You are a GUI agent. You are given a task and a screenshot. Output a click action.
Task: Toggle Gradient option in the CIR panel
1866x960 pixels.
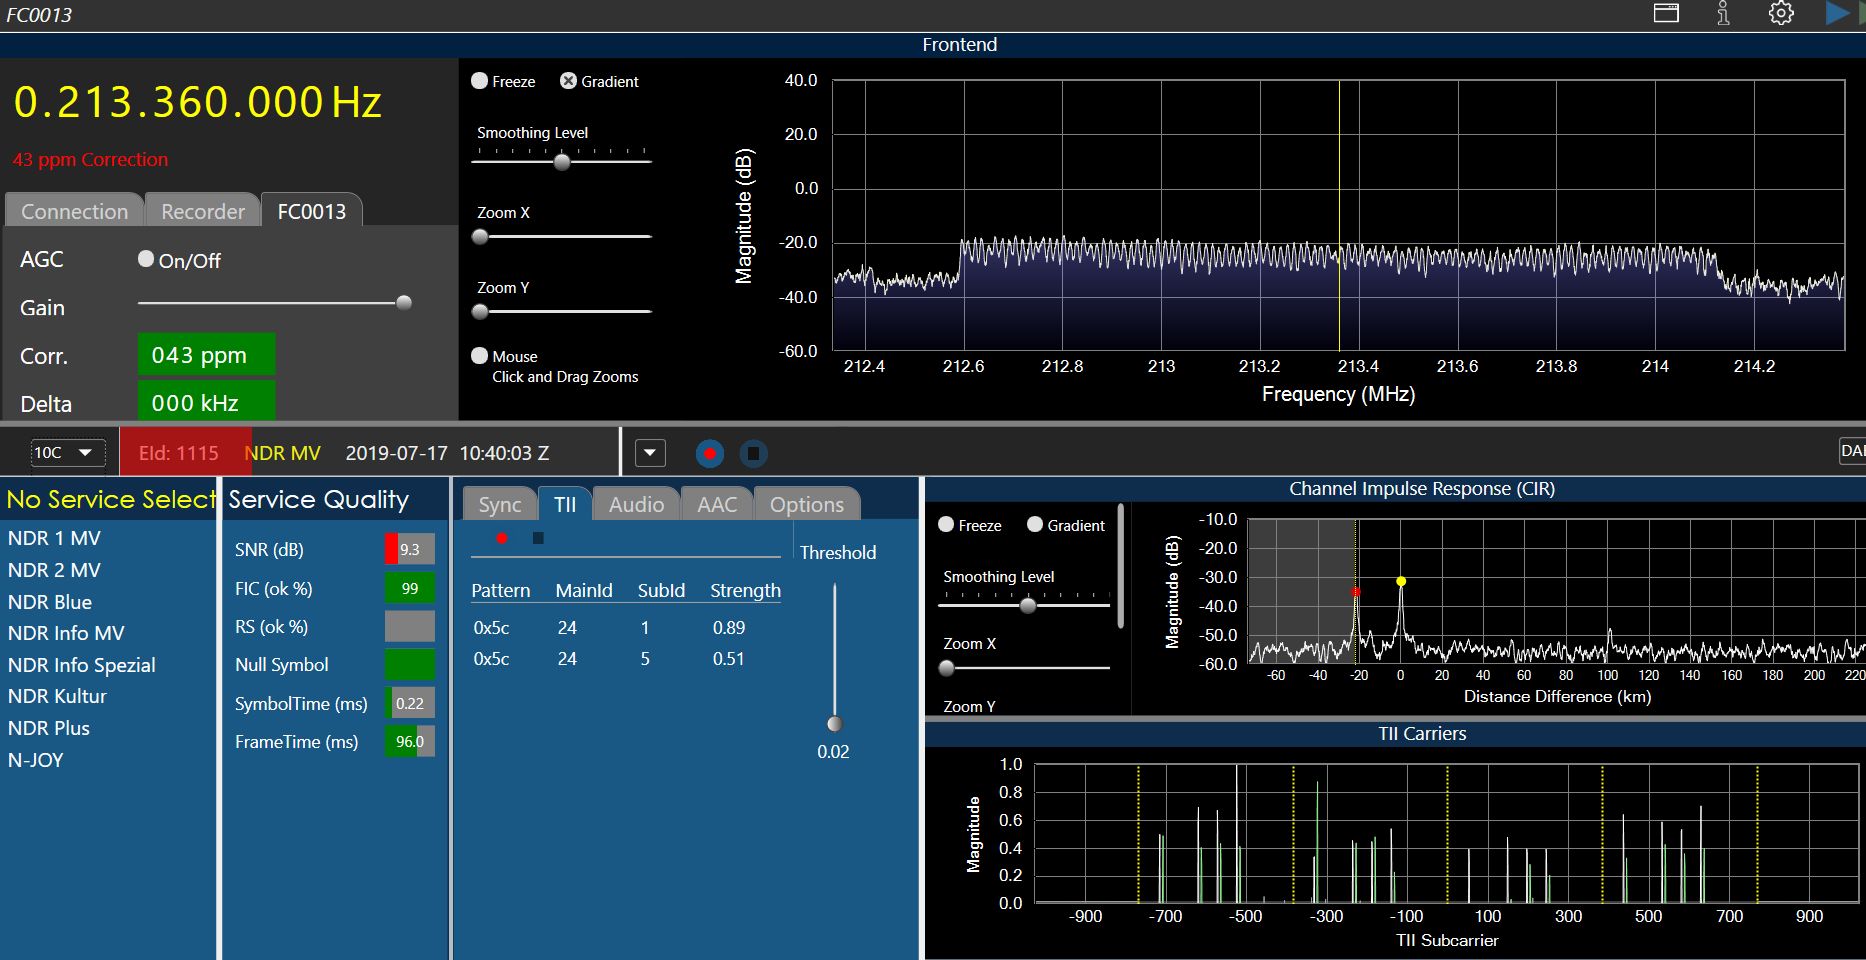(x=1035, y=525)
